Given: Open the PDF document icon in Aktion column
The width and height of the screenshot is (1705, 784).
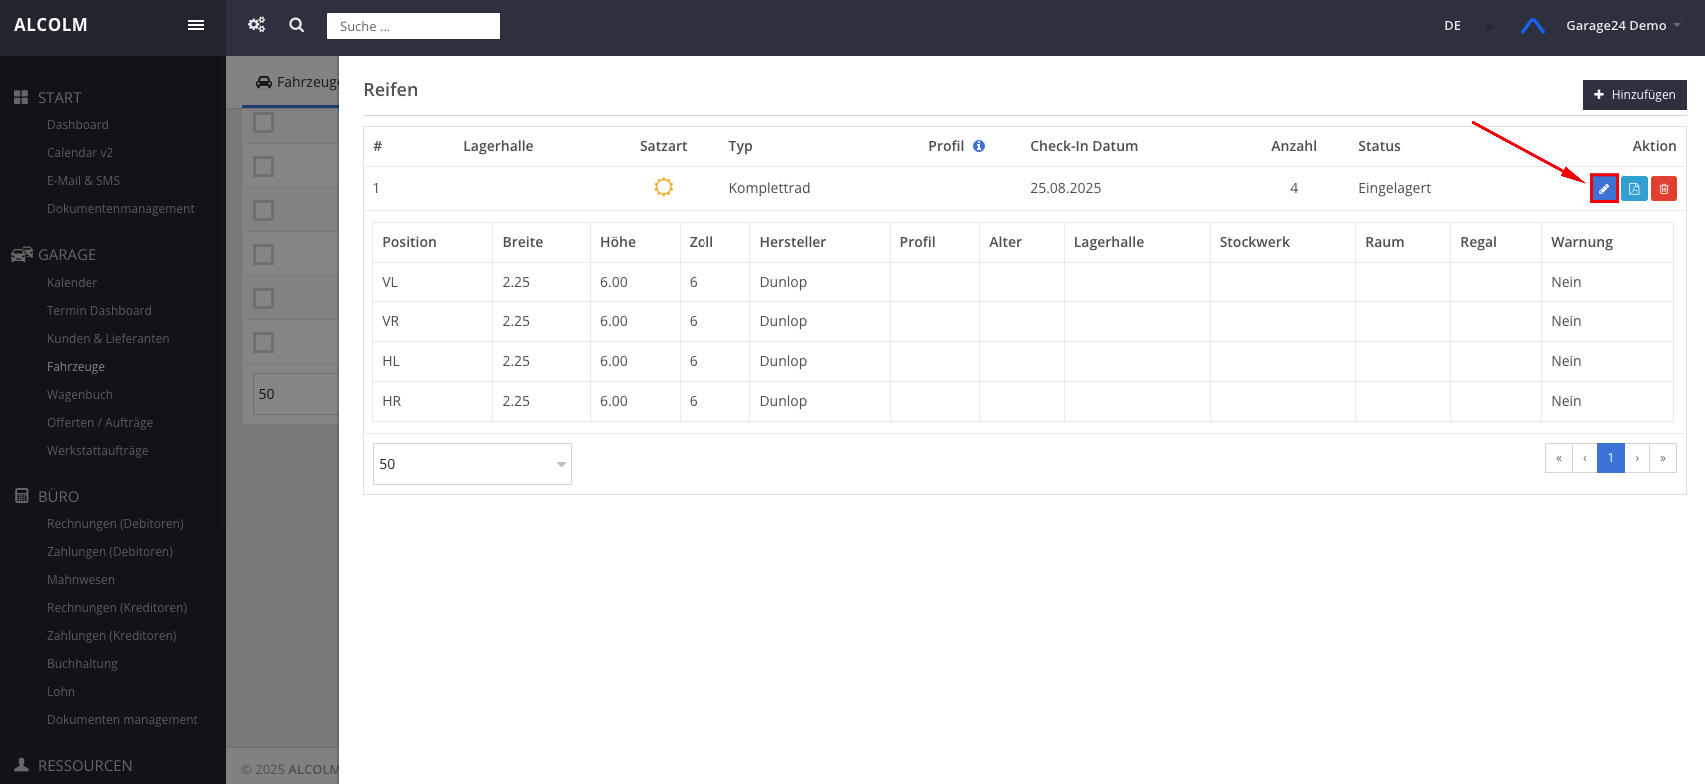Looking at the screenshot, I should point(1634,189).
